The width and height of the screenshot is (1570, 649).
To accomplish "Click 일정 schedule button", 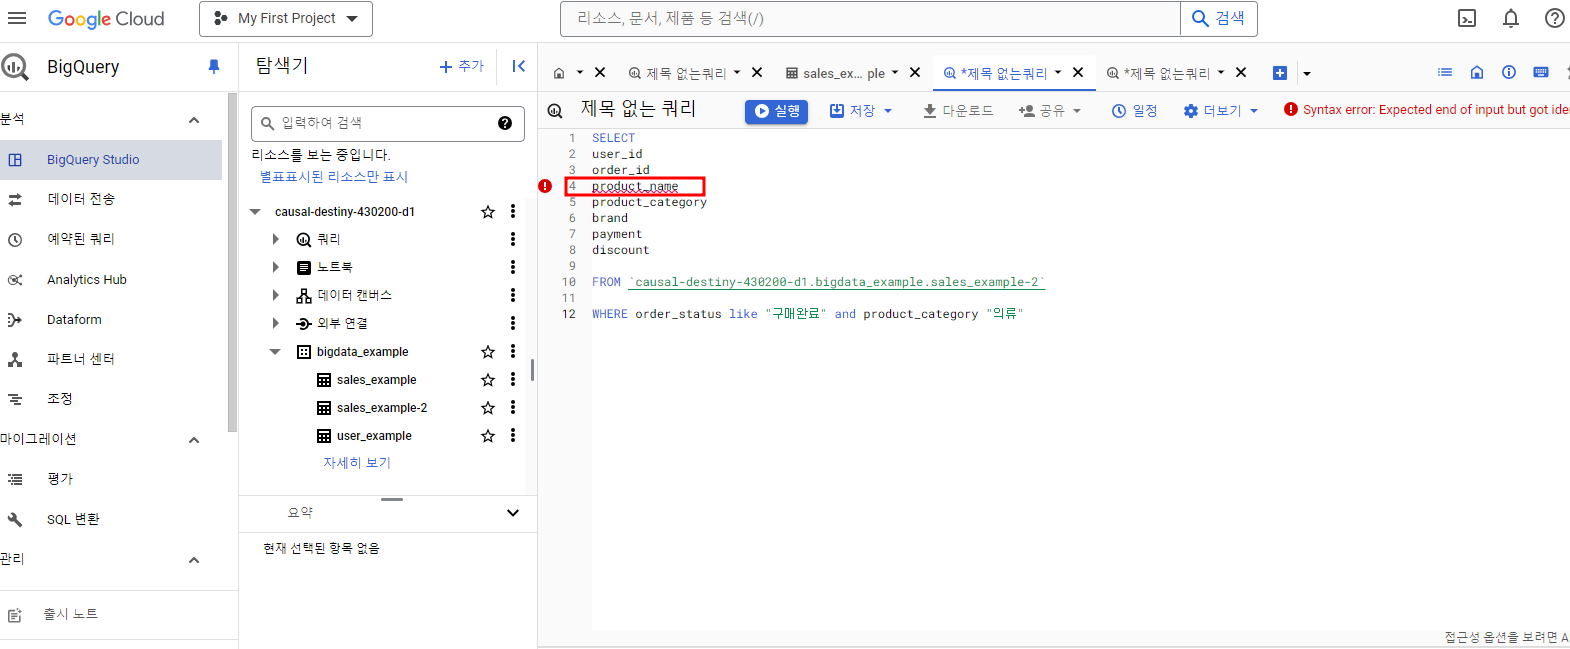I will [1135, 111].
